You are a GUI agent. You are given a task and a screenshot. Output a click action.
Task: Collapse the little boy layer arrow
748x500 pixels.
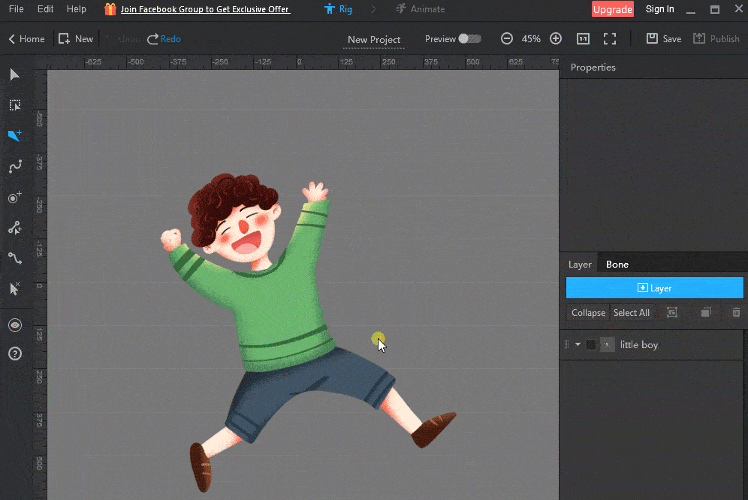(x=578, y=345)
